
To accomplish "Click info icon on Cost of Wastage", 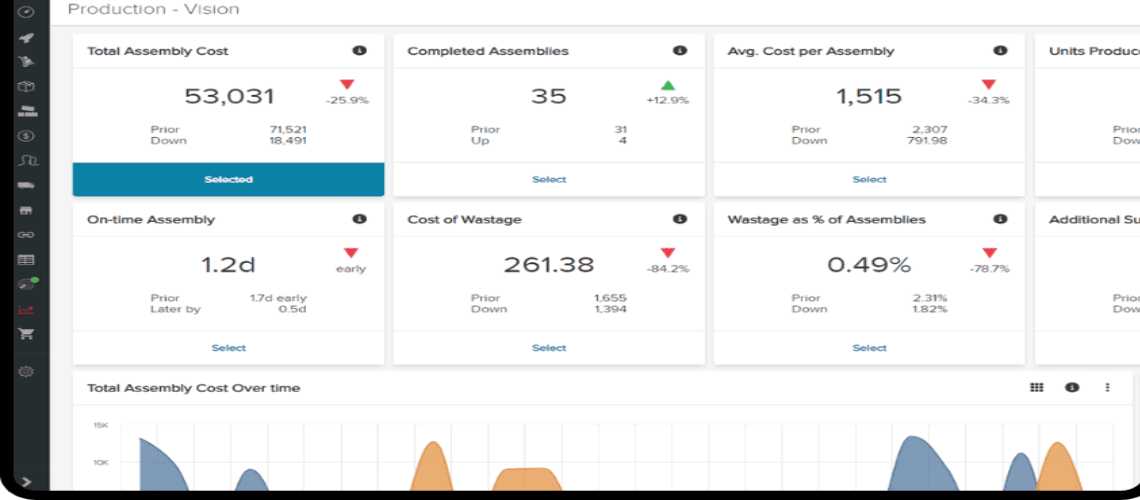I will coord(679,219).
